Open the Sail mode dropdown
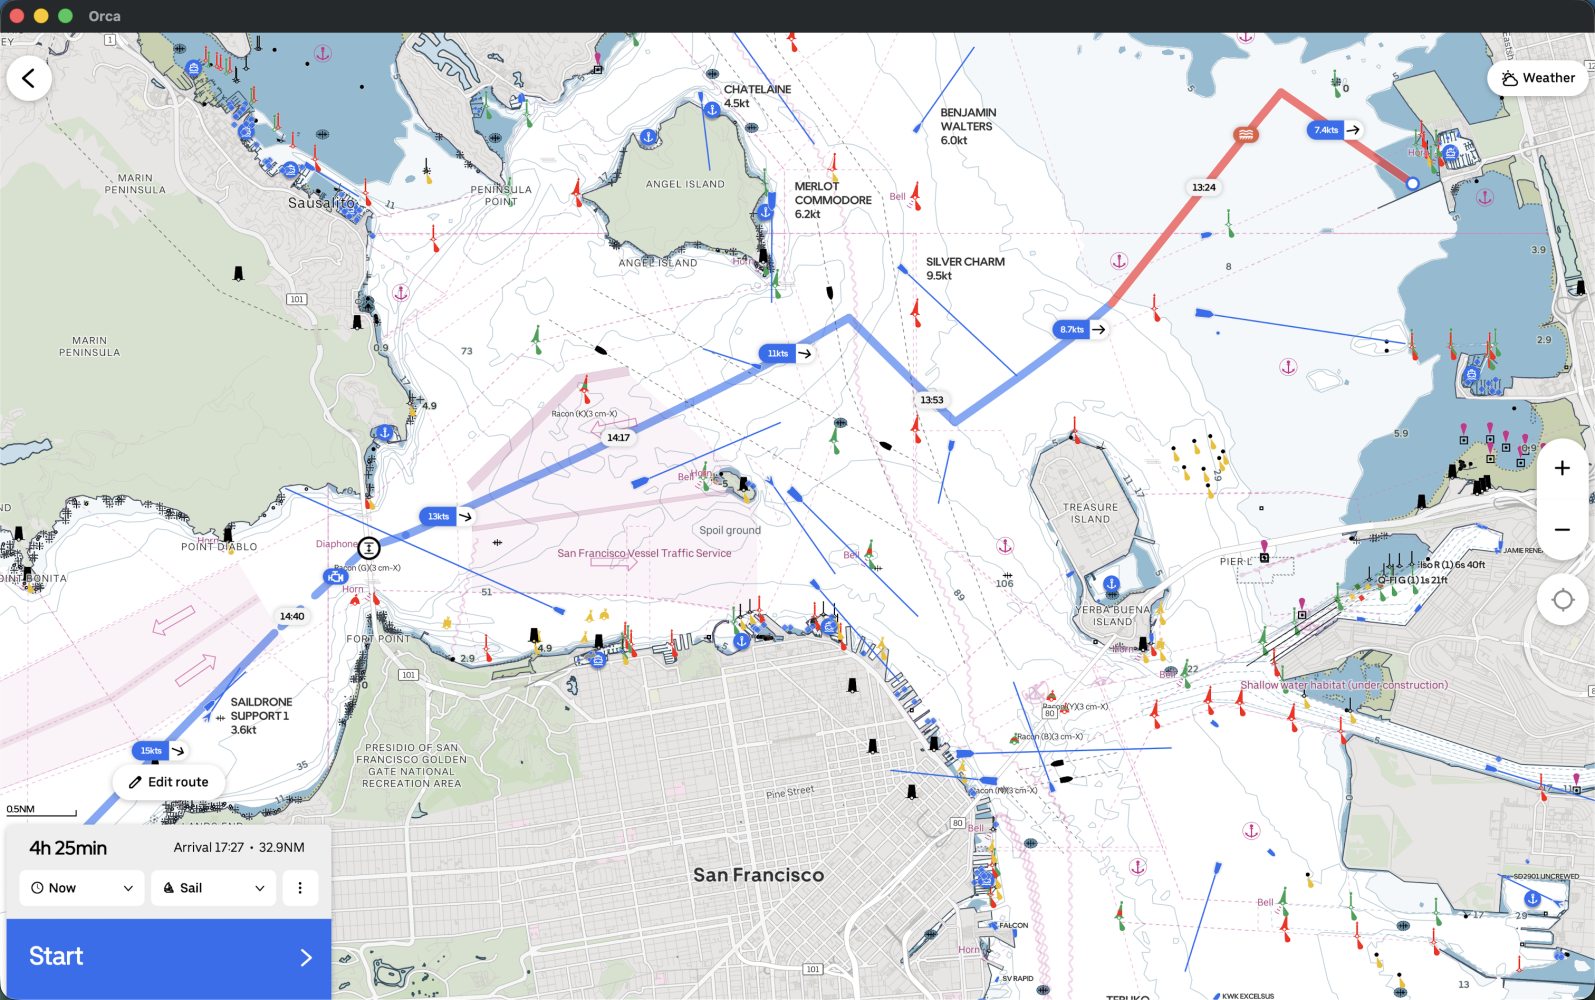 click(214, 888)
